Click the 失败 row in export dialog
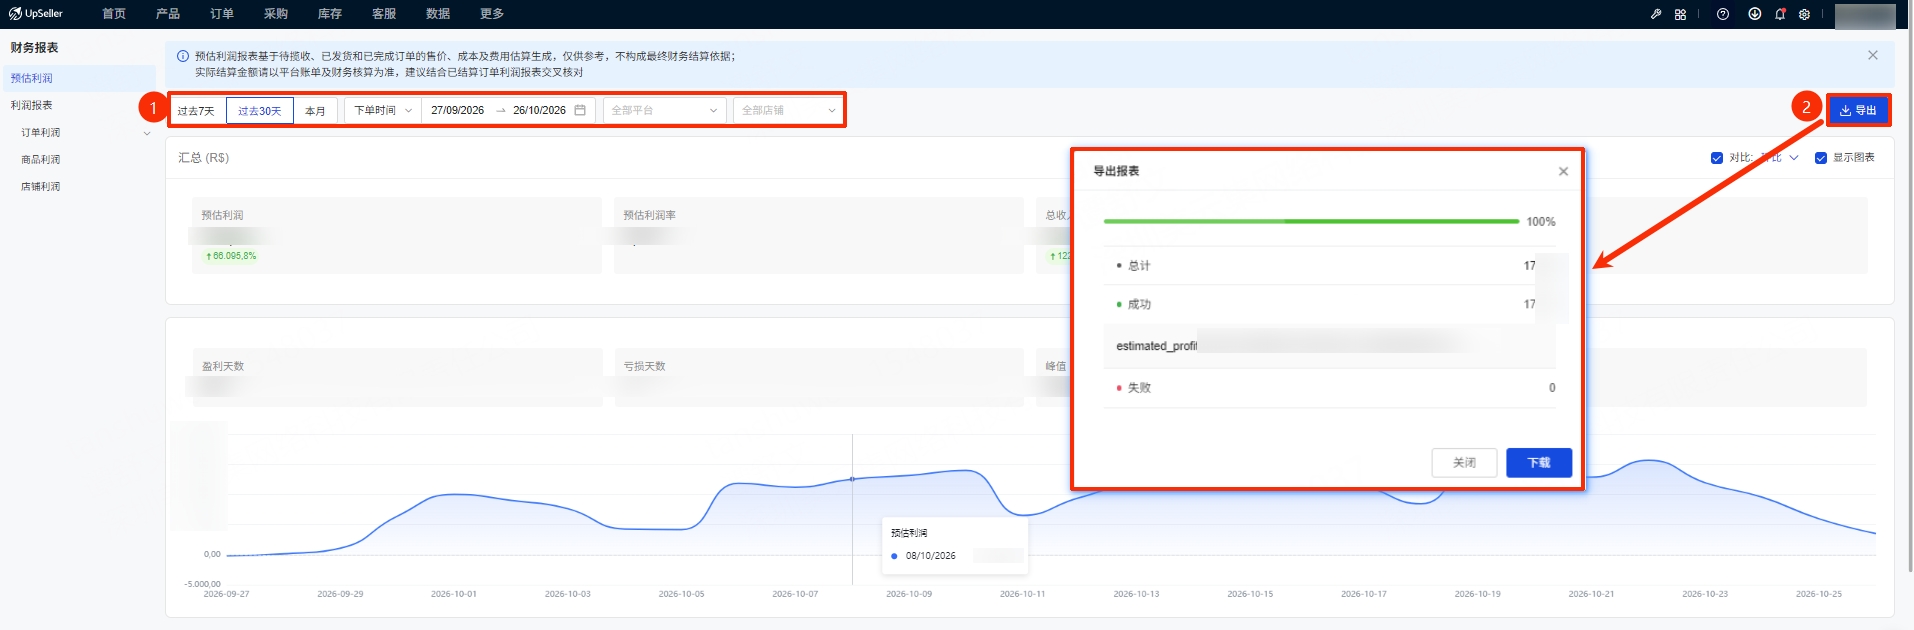1914x630 pixels. (x=1329, y=388)
